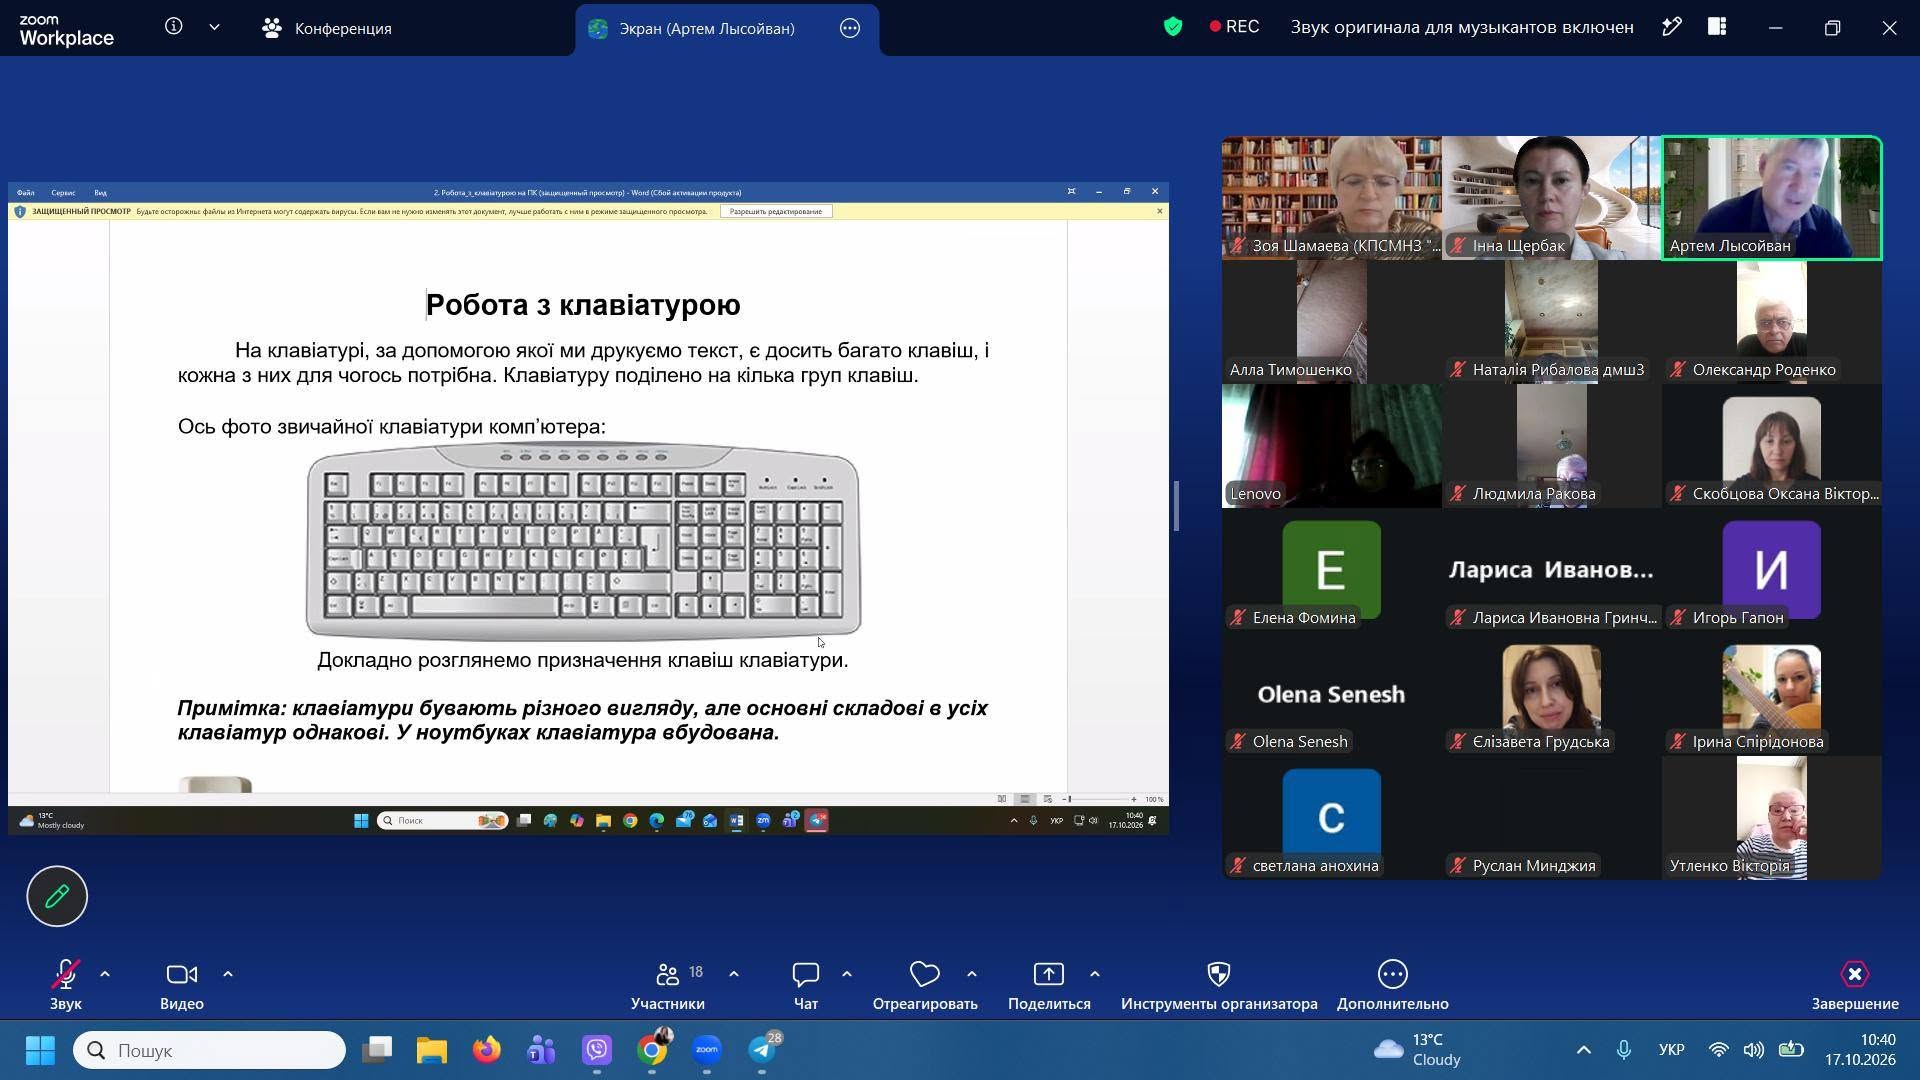Image resolution: width=1920 pixels, height=1080 pixels.
Task: End the meeting with Завершение
Action: pyautogui.click(x=1855, y=985)
